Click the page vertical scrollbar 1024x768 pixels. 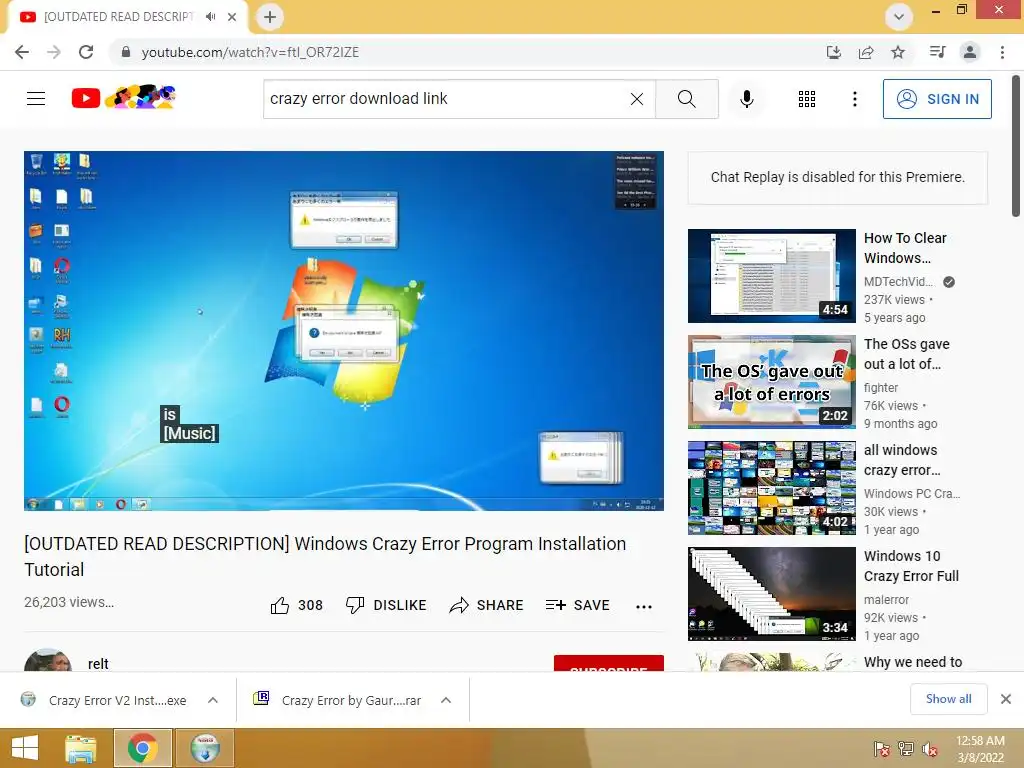1016,147
